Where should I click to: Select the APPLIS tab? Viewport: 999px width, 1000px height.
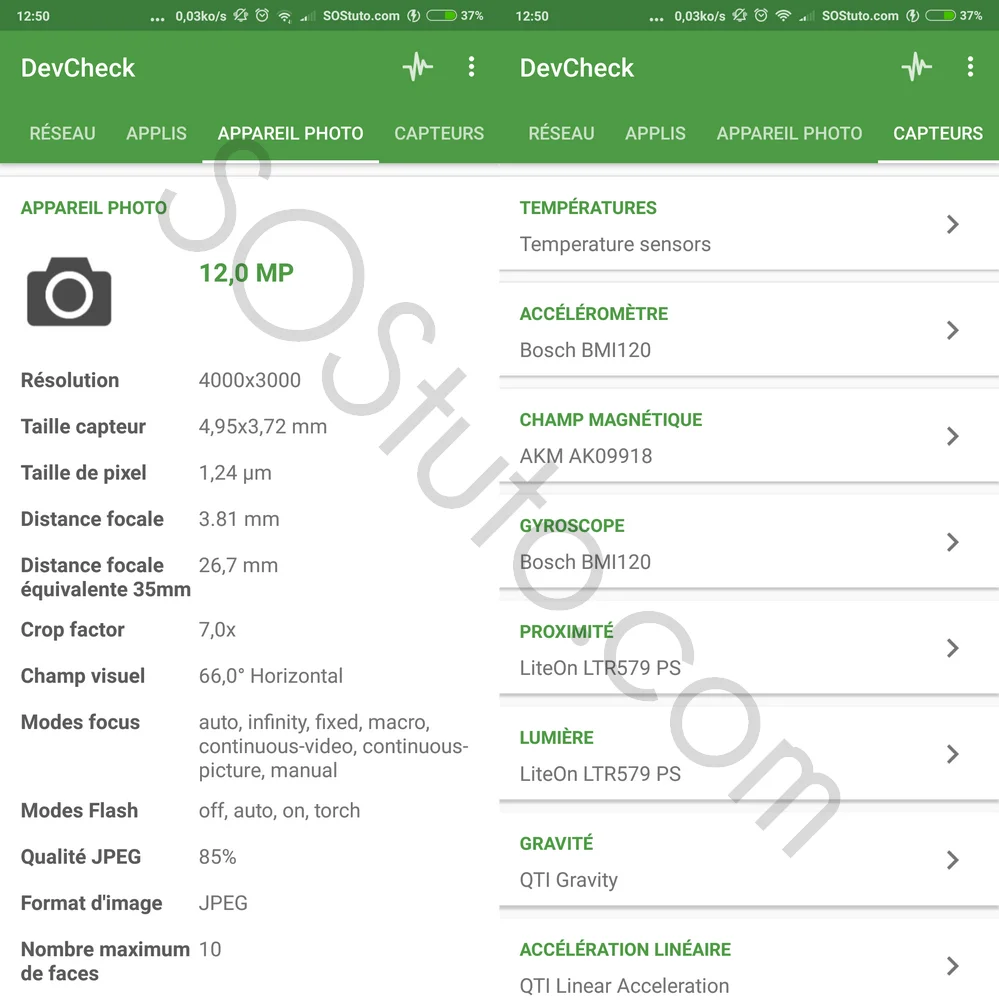[156, 133]
